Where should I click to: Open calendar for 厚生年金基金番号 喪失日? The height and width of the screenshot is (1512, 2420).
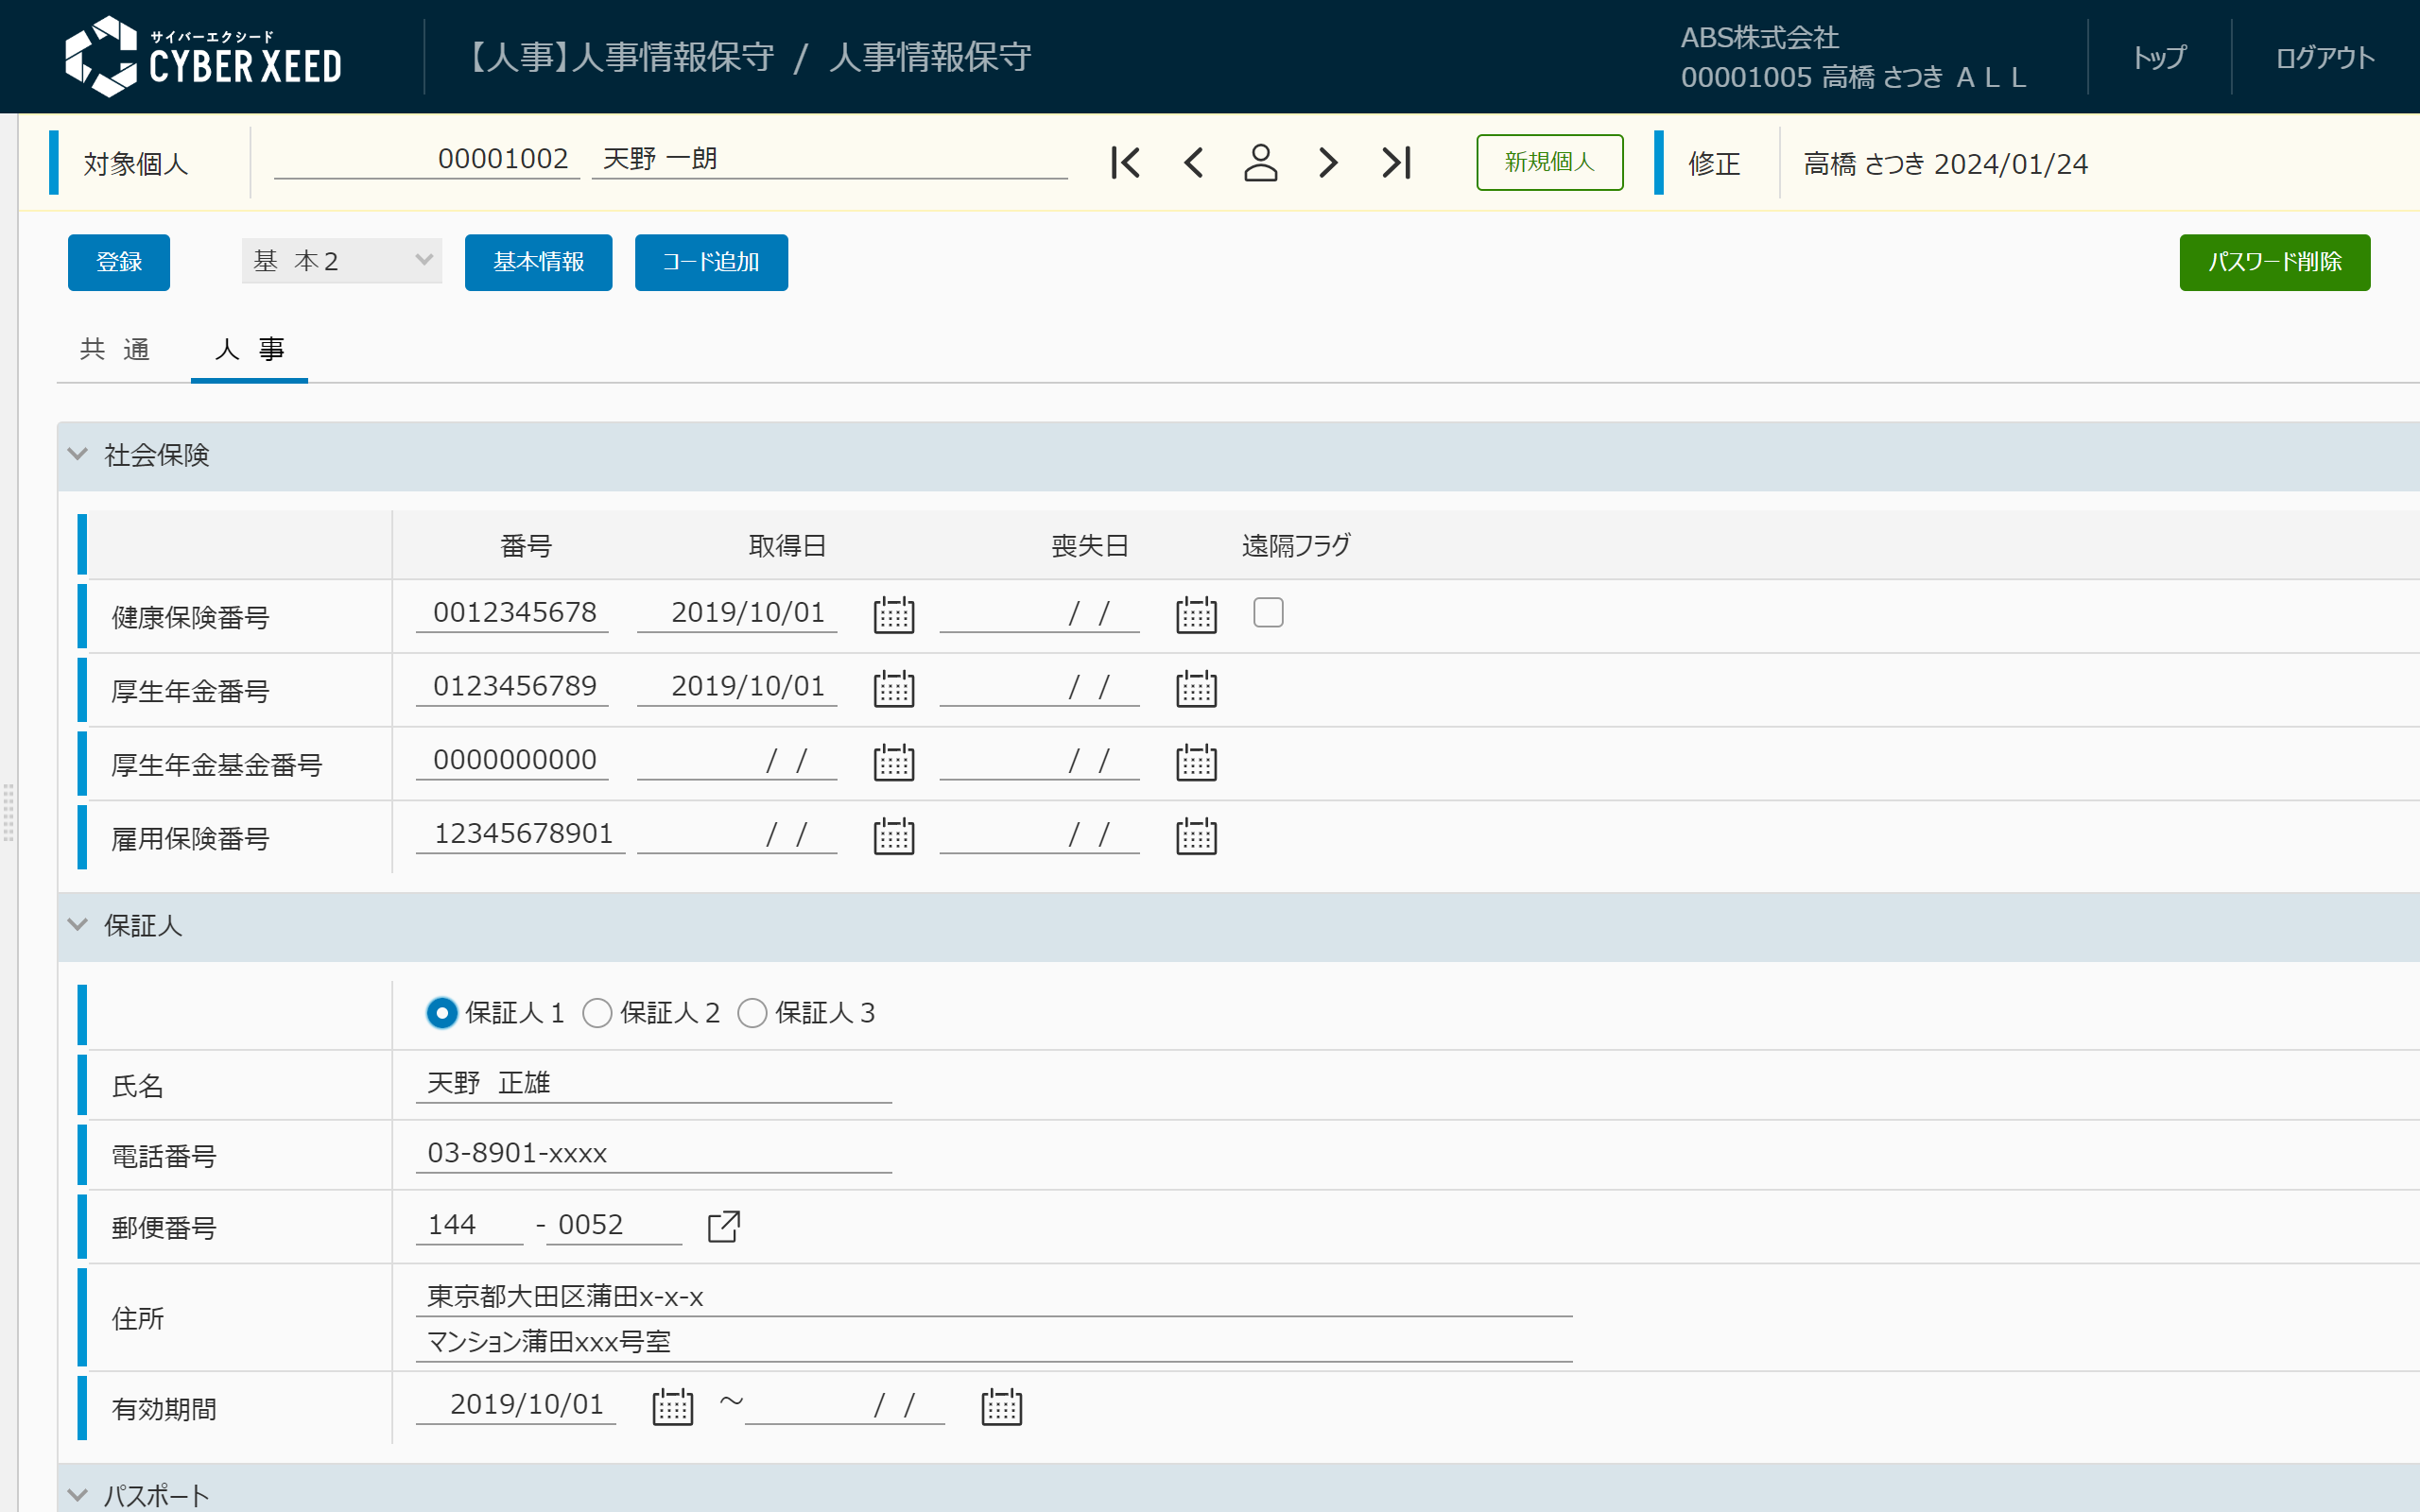pos(1196,762)
